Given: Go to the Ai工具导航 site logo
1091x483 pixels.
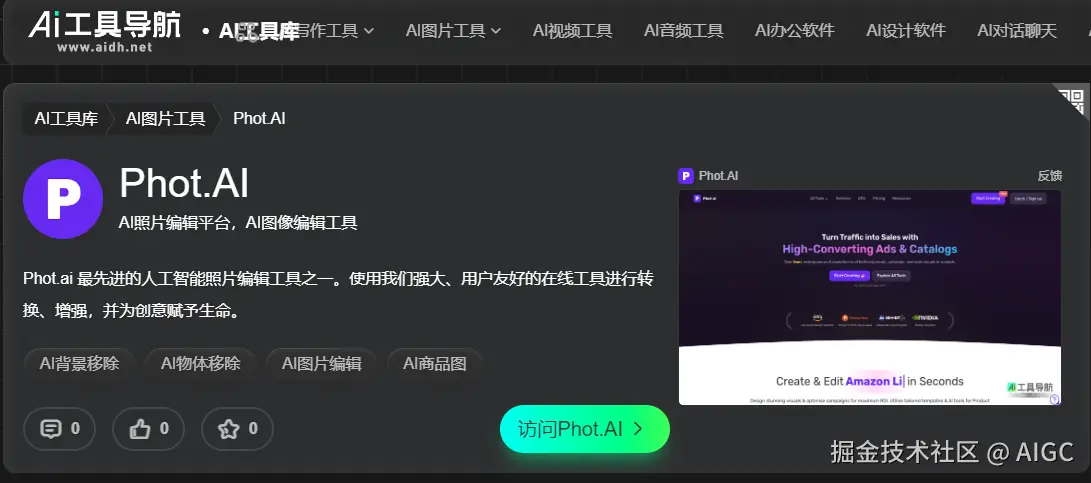Looking at the screenshot, I should 104,31.
